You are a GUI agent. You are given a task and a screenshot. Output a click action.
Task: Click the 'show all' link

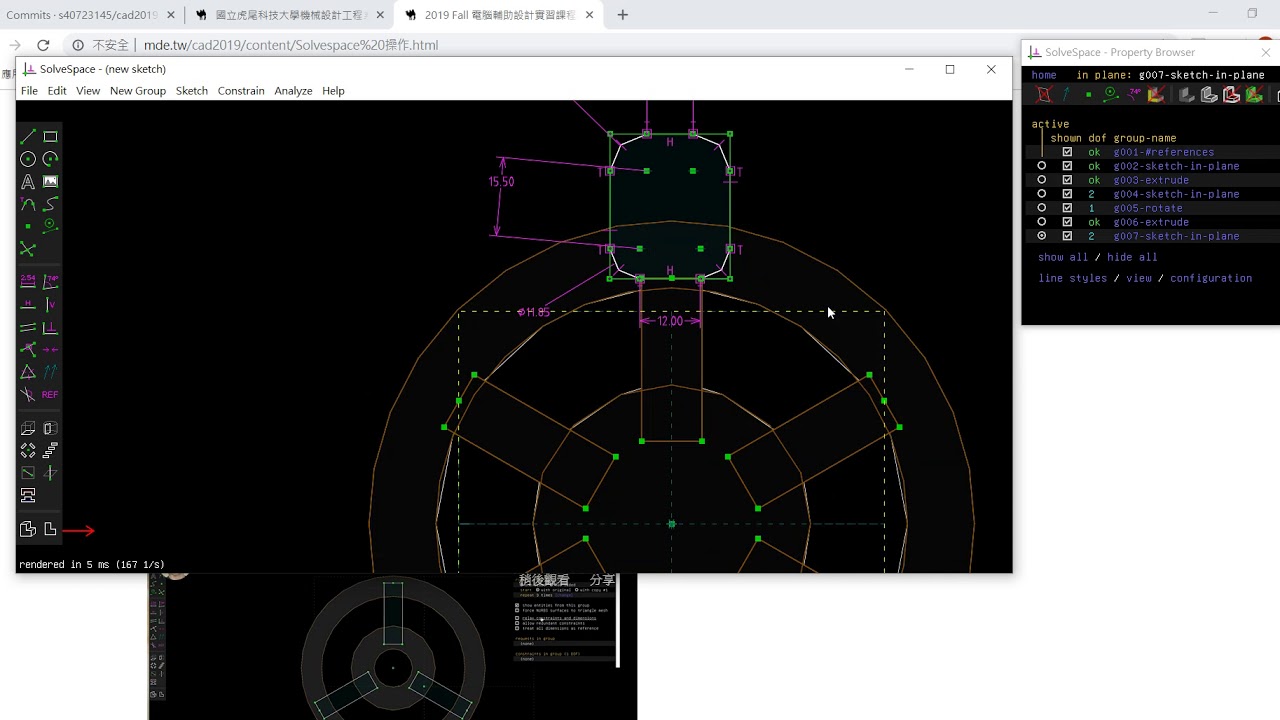1064,257
